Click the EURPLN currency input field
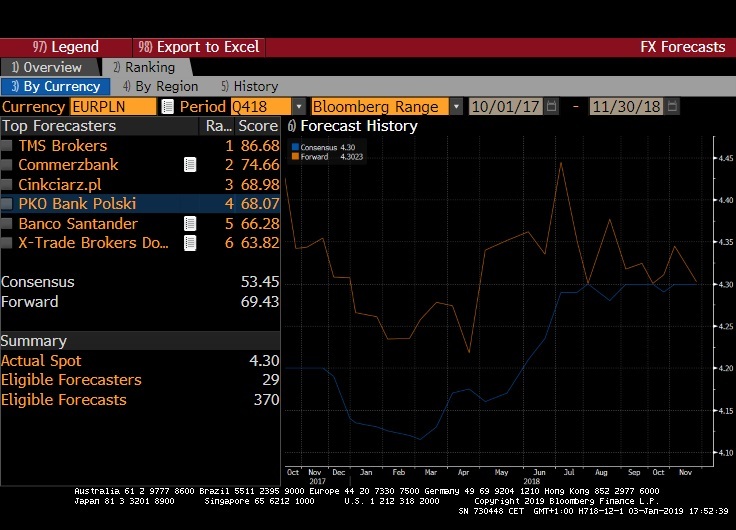 [112, 106]
